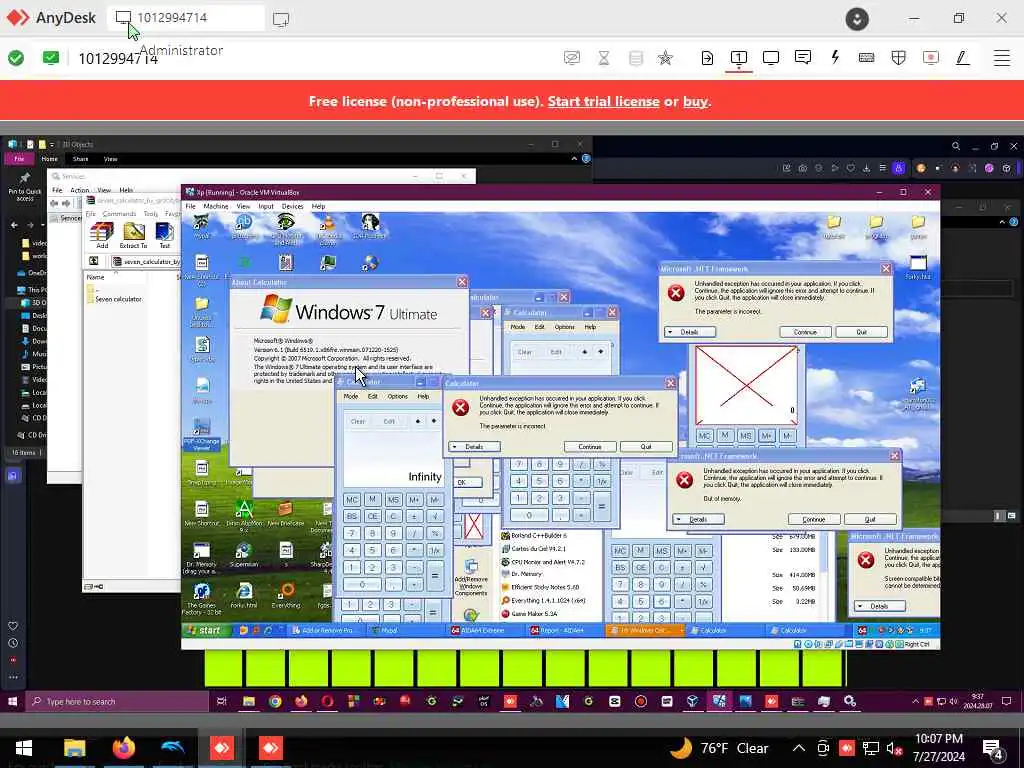Viewport: 1024px width, 768px height.
Task: Click WinRAR Test toolbar icon
Action: [165, 235]
